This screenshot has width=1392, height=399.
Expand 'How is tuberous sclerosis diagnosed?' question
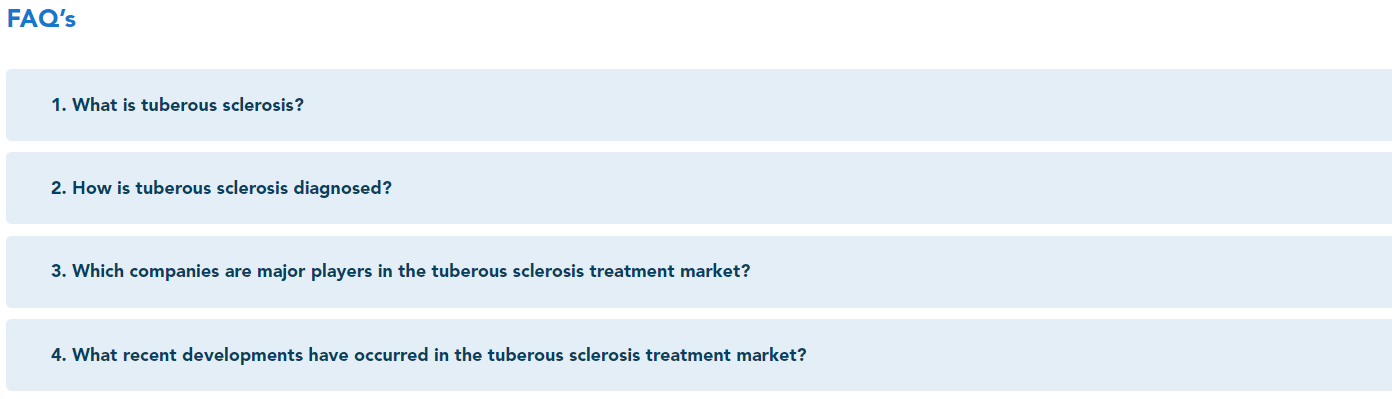point(699,188)
